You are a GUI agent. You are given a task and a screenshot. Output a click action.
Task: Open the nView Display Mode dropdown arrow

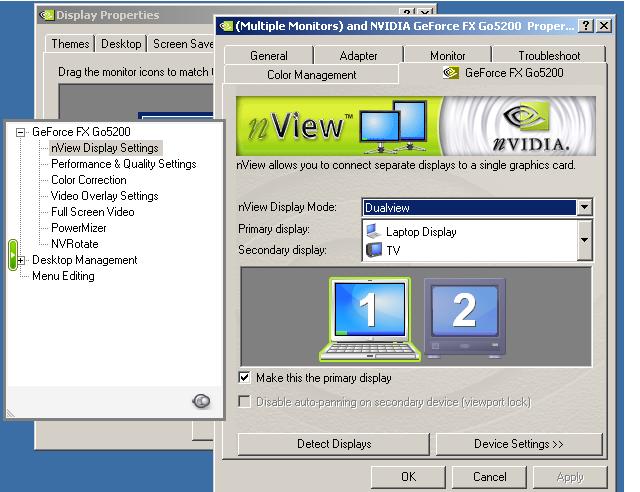pyautogui.click(x=584, y=207)
